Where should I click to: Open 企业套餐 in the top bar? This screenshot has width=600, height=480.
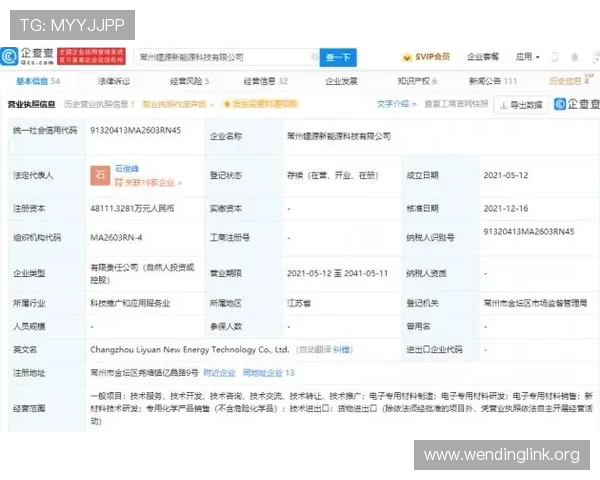(483, 57)
